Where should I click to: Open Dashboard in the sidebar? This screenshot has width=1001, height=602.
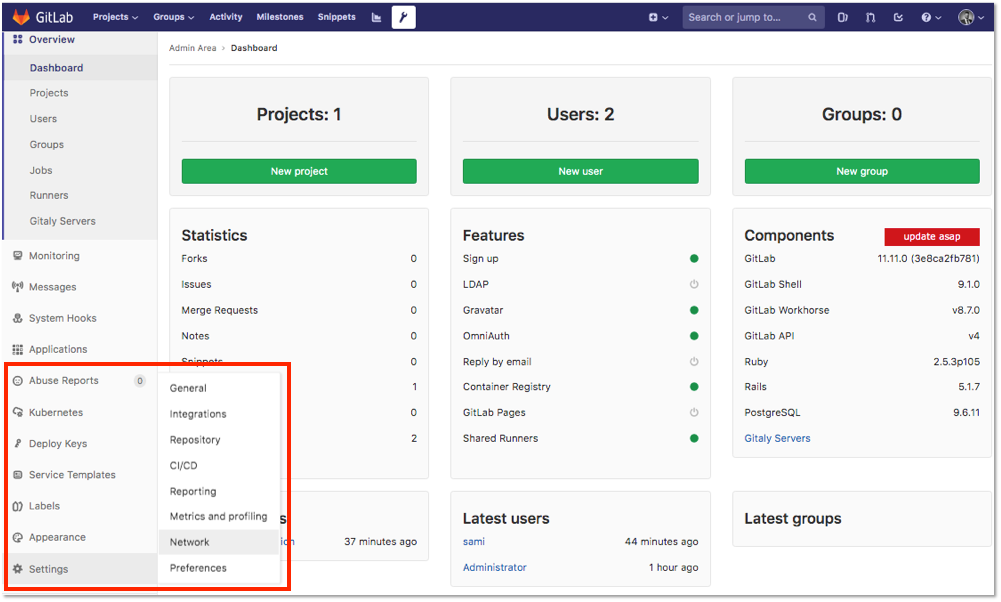56,68
